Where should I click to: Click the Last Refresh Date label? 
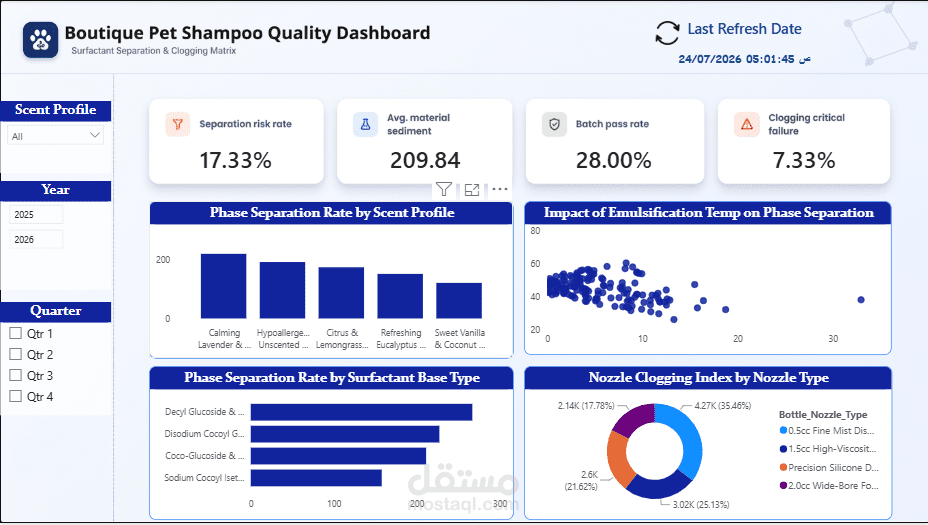pos(744,29)
